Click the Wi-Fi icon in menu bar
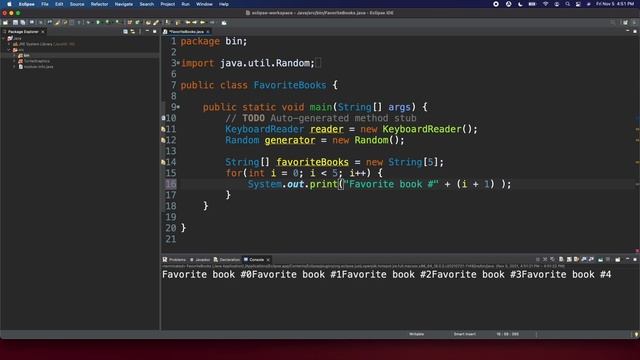This screenshot has width=640, height=360. click(x=545, y=4)
